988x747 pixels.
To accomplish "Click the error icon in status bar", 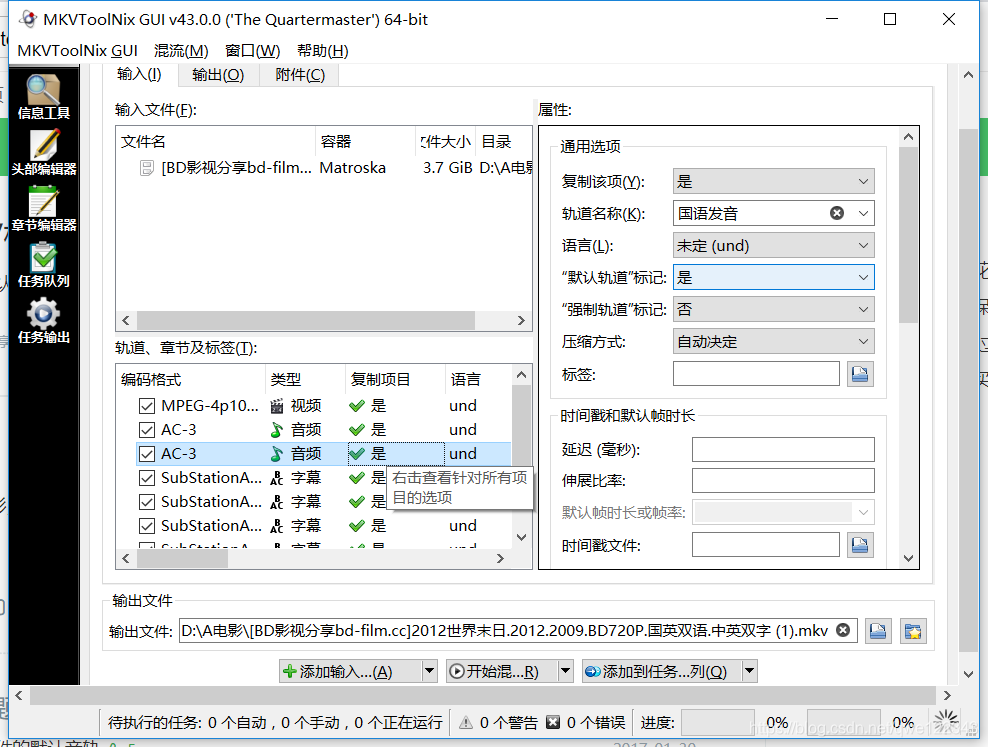I will [x=553, y=722].
